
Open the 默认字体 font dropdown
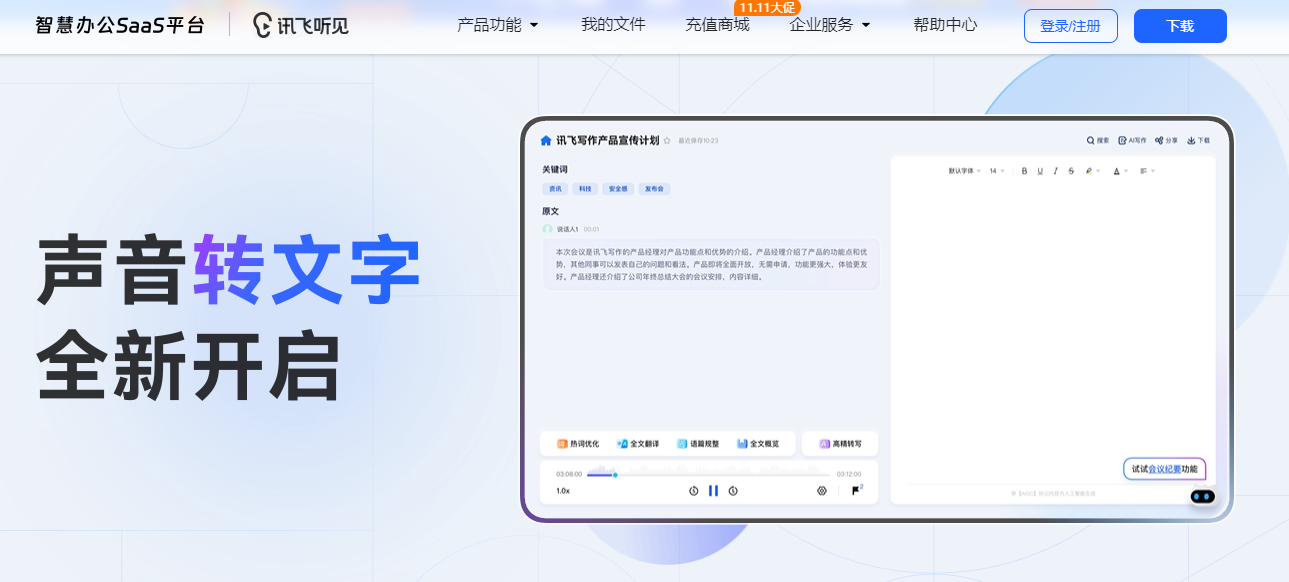(x=965, y=171)
